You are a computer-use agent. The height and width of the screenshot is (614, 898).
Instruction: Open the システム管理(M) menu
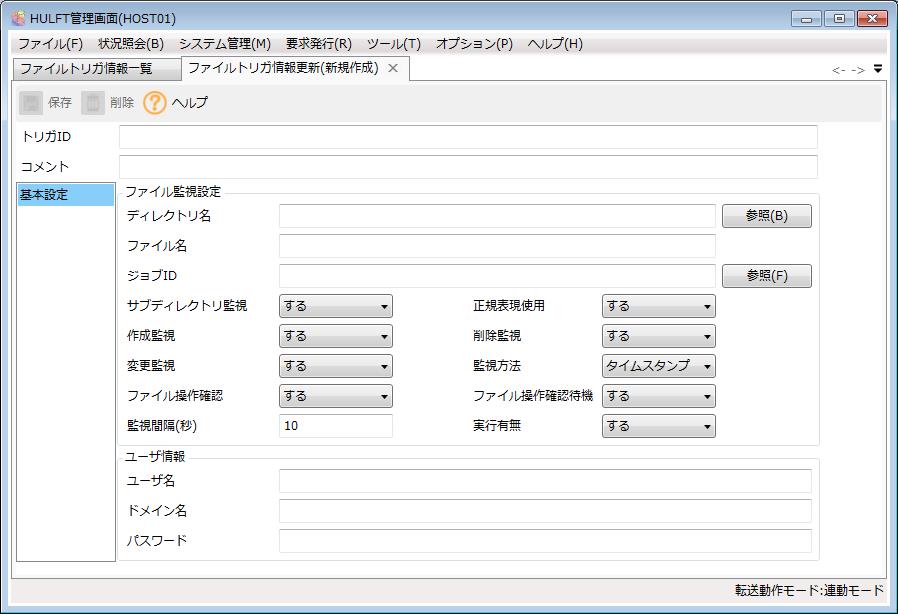click(224, 44)
